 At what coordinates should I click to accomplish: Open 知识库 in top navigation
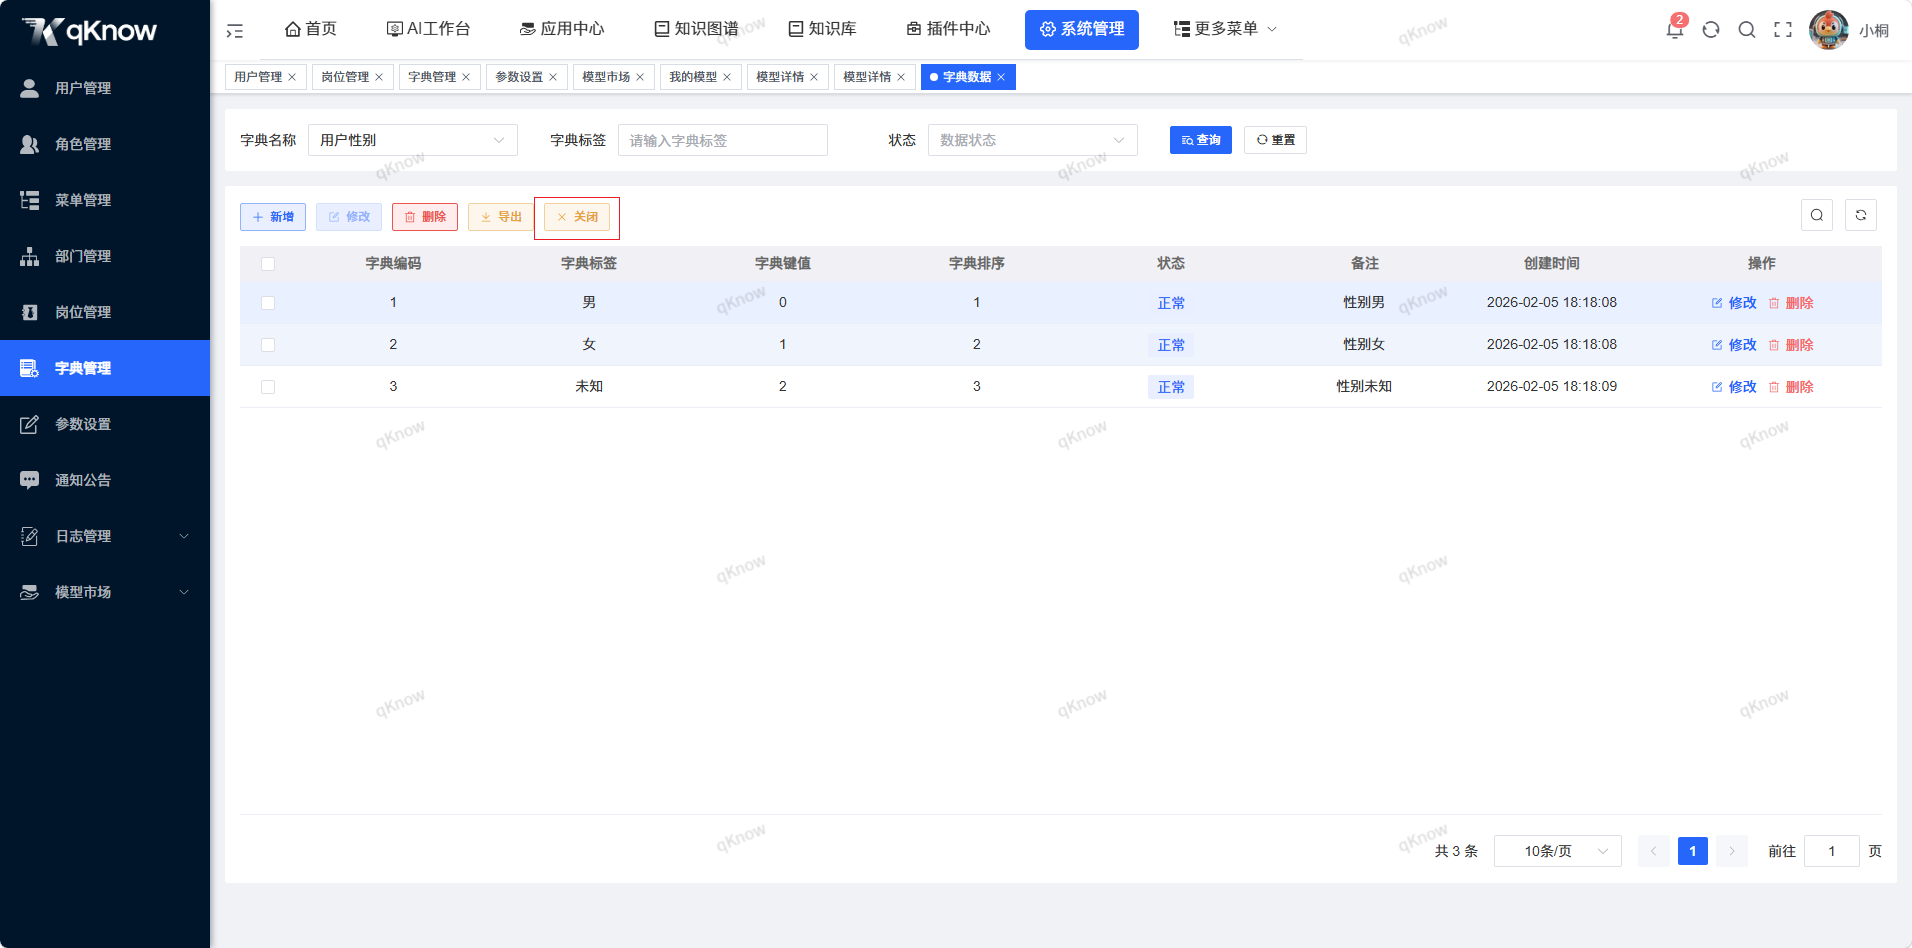coord(822,29)
